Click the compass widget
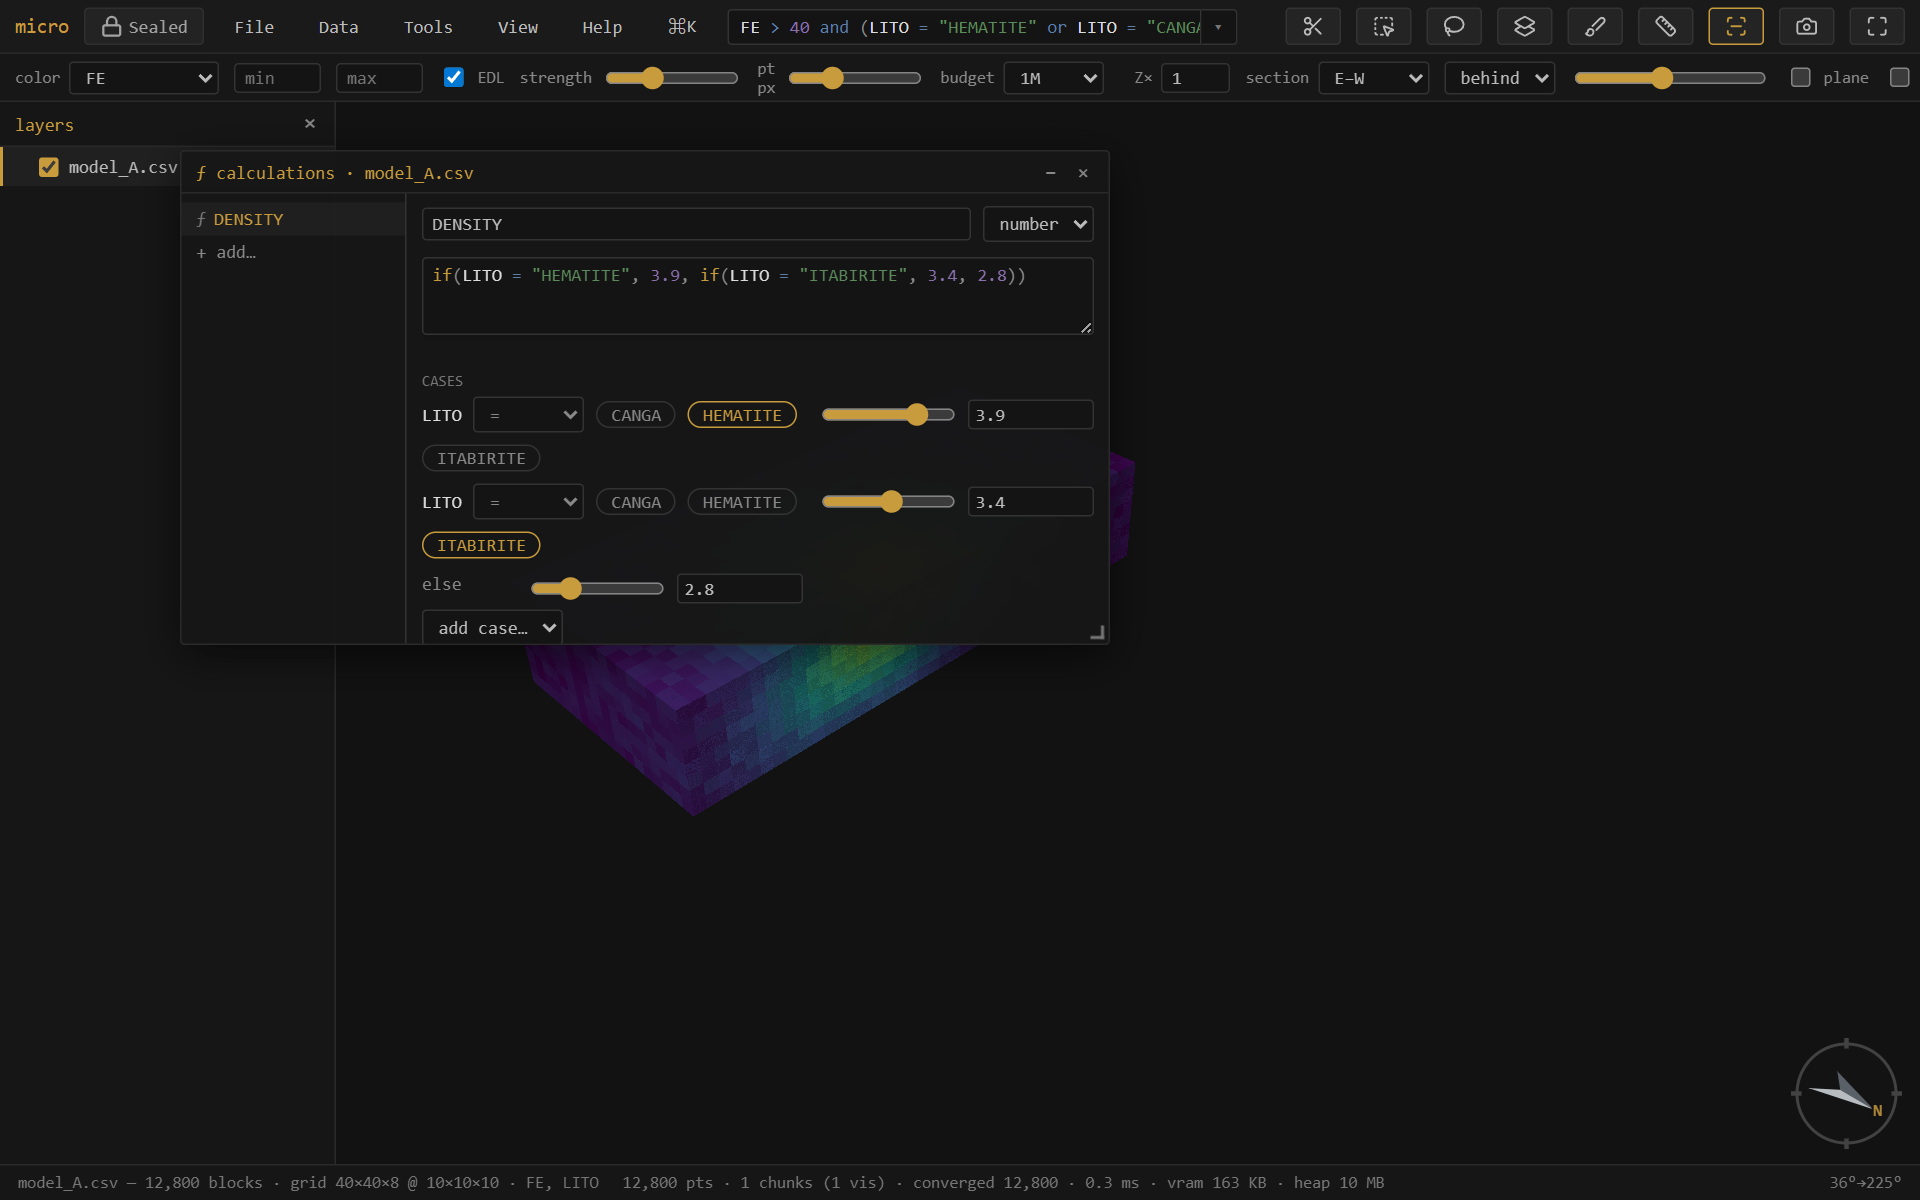This screenshot has height=1200, width=1920. [x=1846, y=1093]
